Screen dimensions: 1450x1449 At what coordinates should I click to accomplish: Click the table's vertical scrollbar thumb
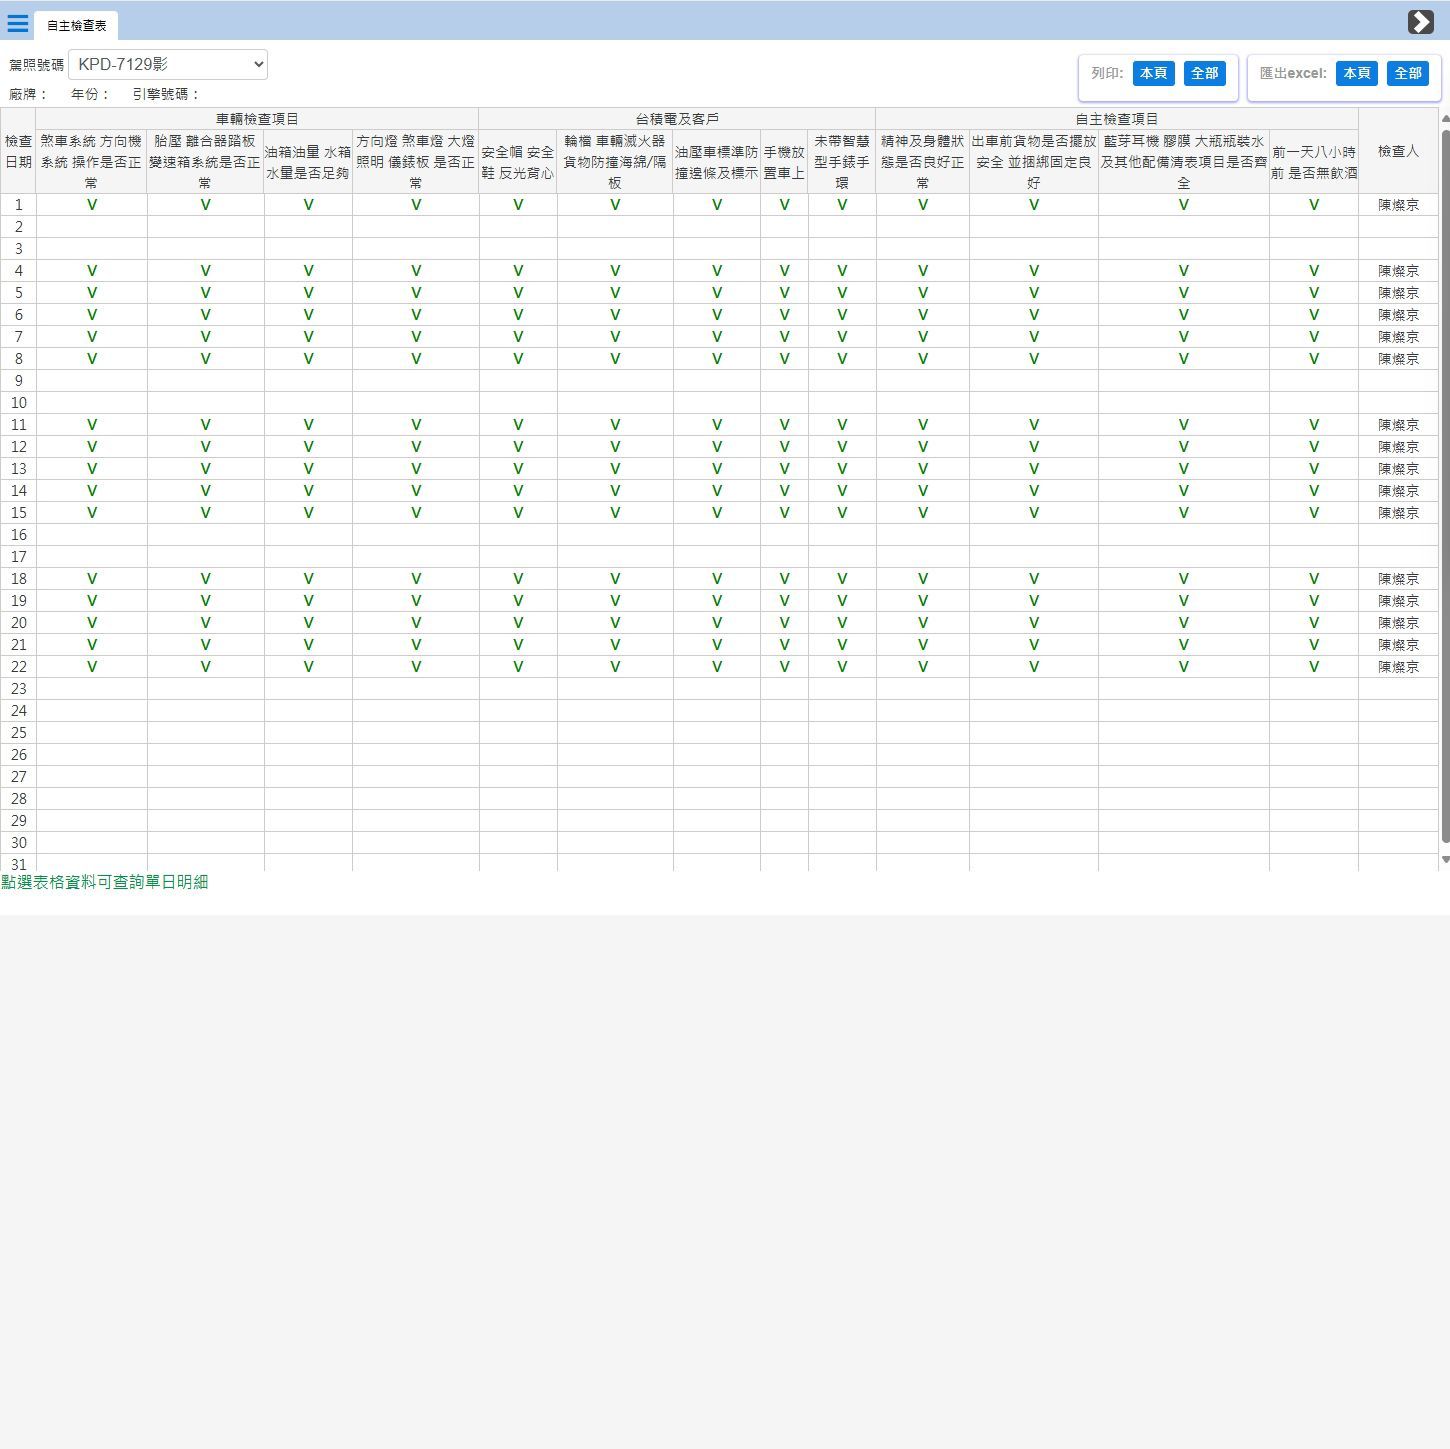[x=1445, y=485]
